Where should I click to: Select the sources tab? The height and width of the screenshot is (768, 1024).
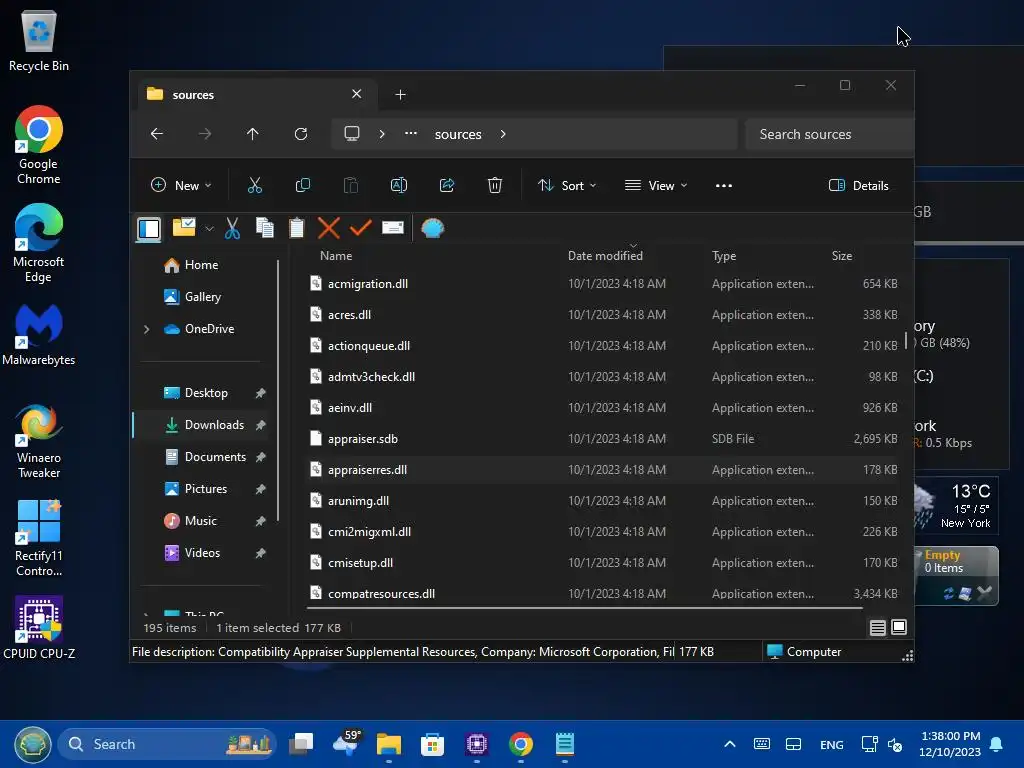click(x=255, y=95)
